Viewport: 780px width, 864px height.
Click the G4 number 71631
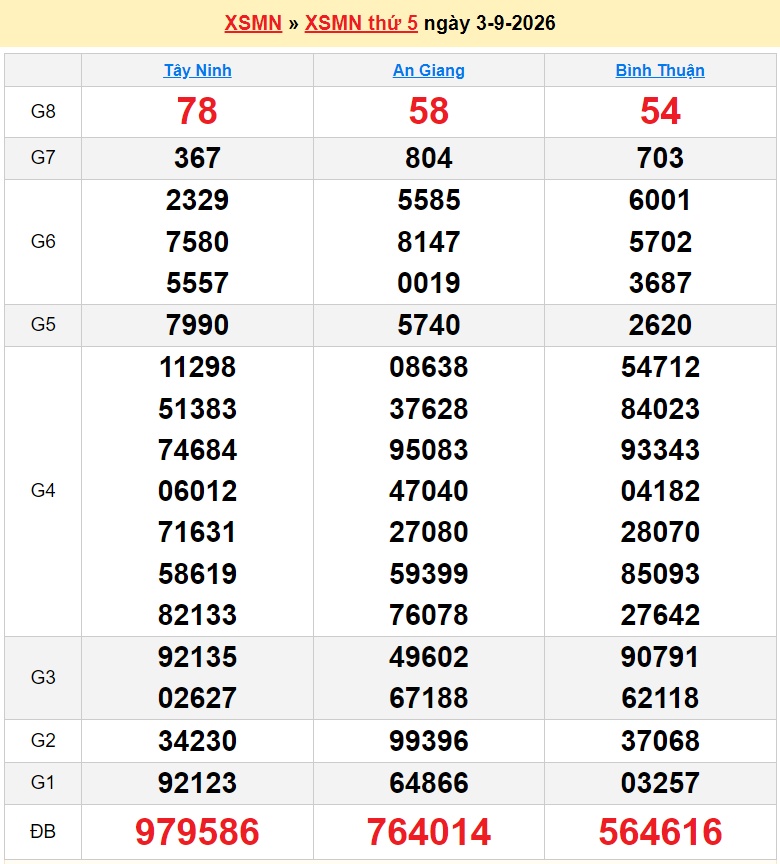pos(197,532)
